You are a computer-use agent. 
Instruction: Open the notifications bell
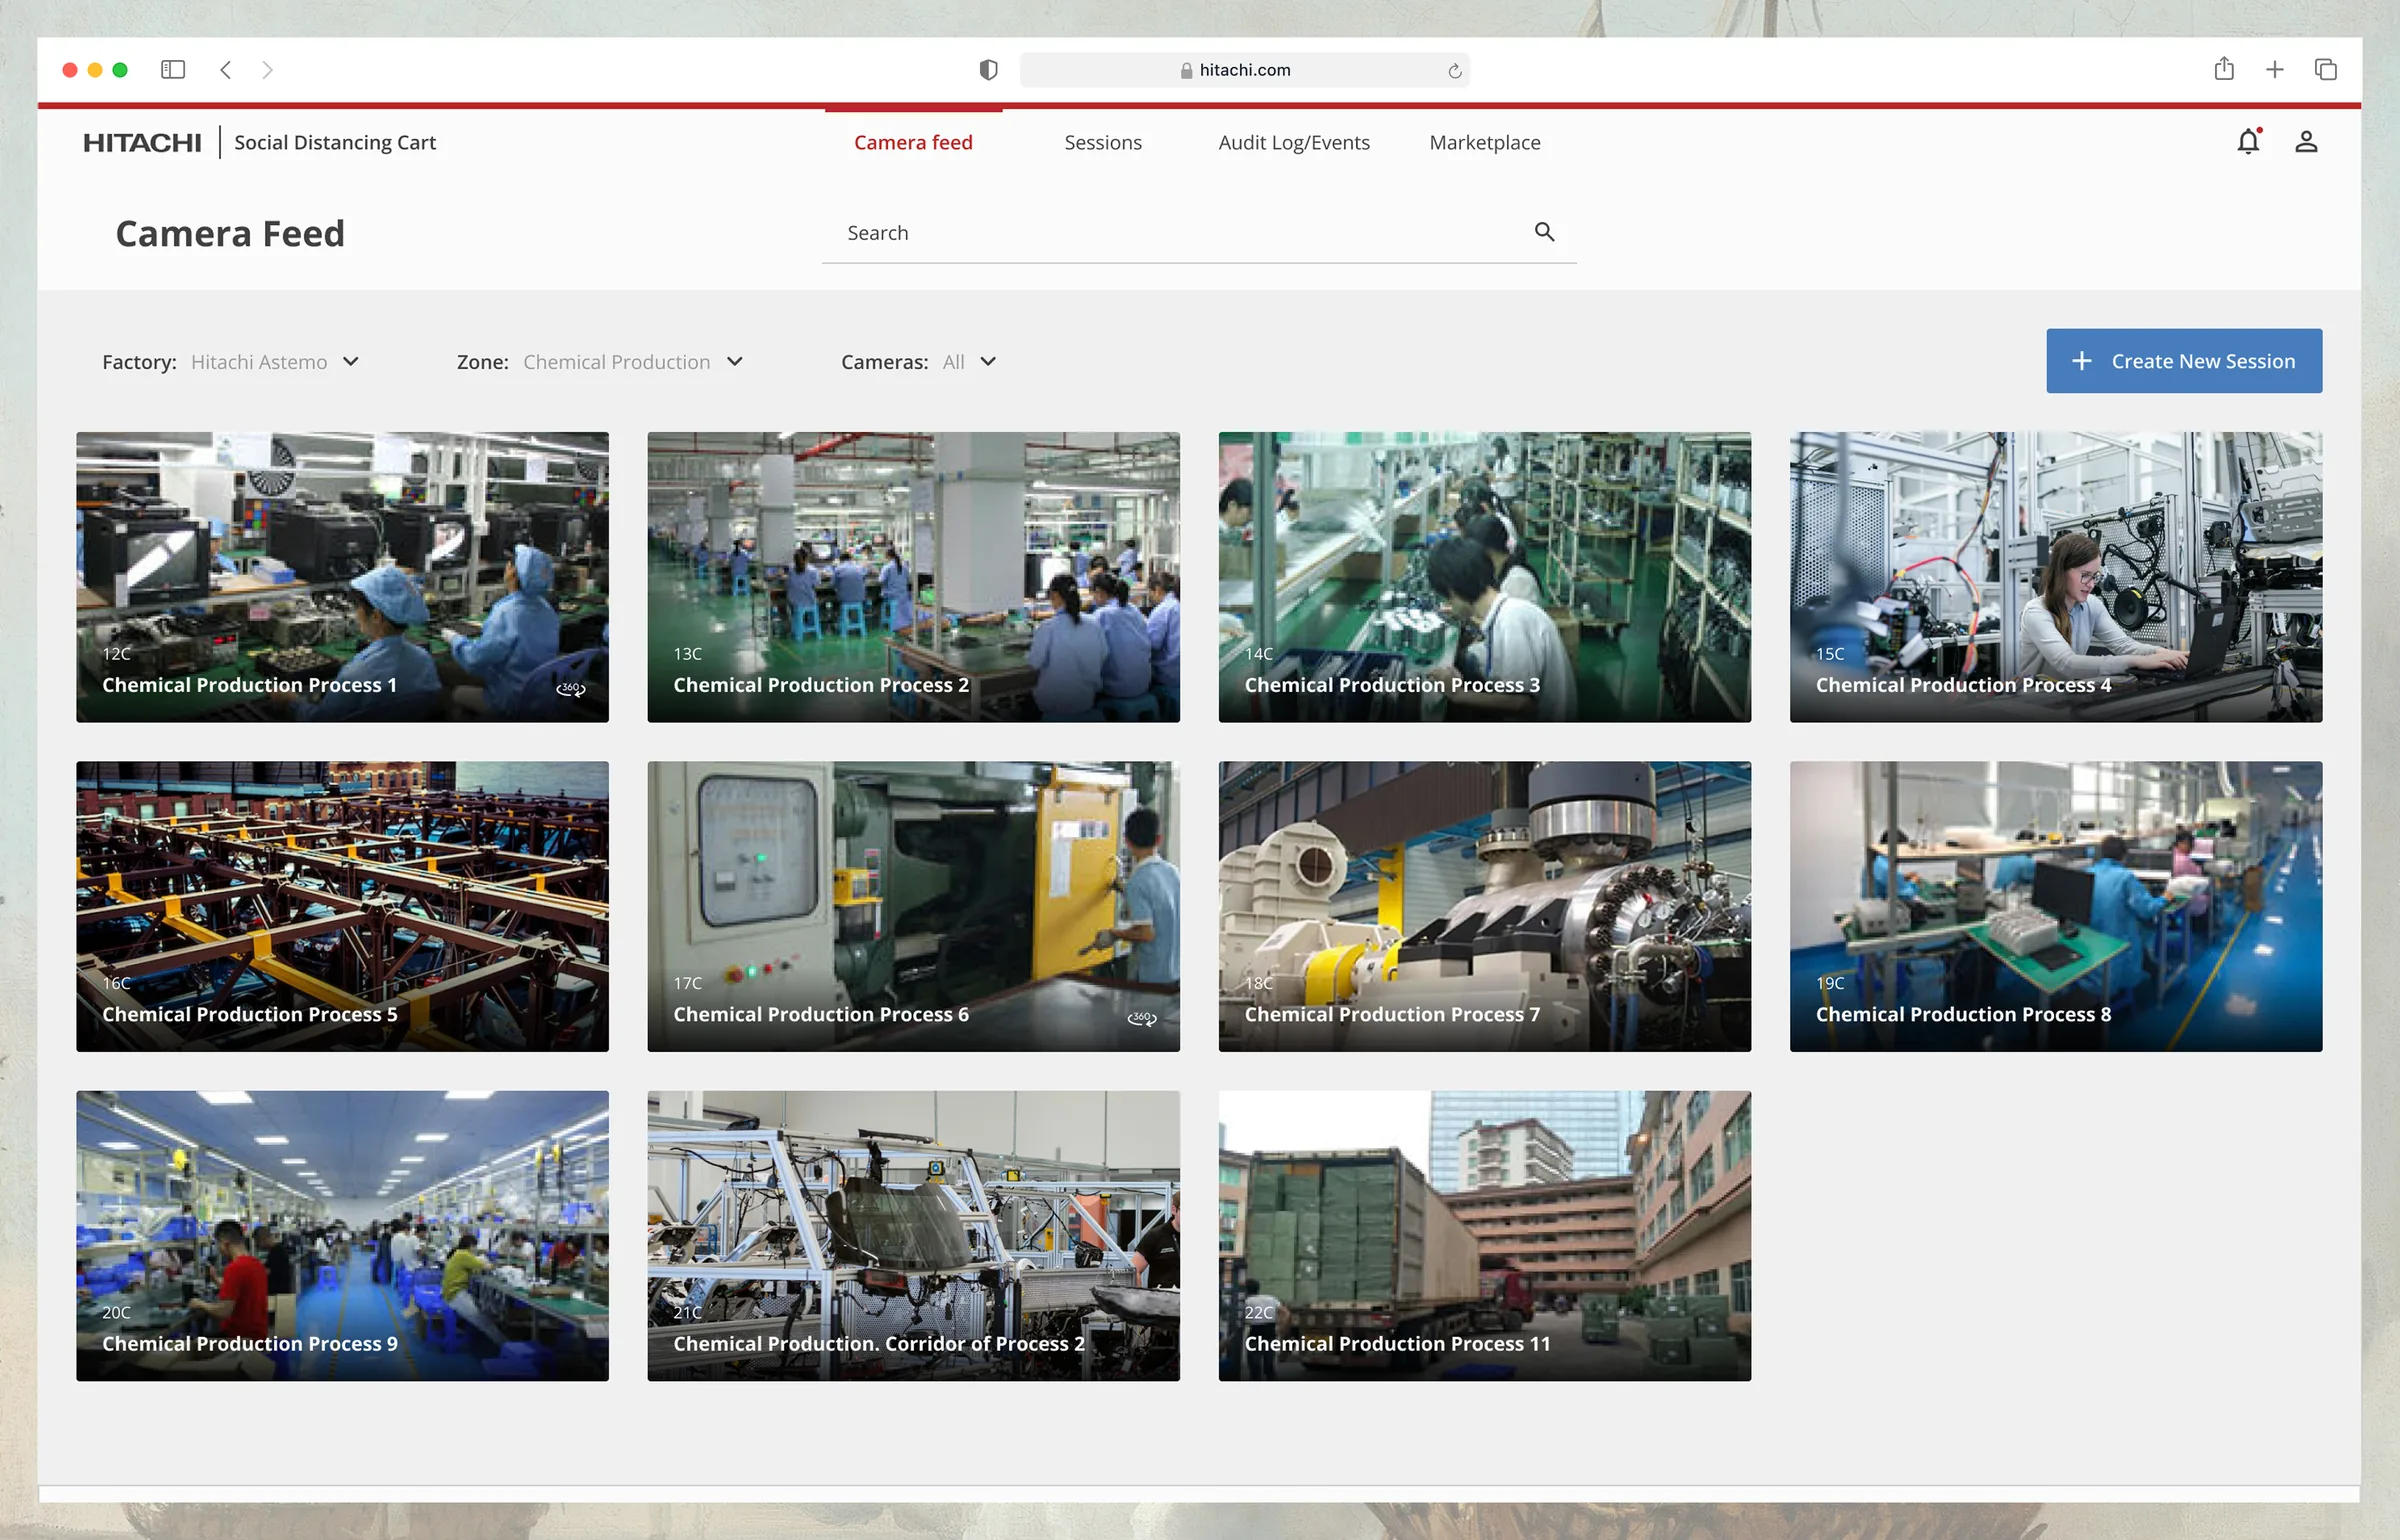(2248, 142)
